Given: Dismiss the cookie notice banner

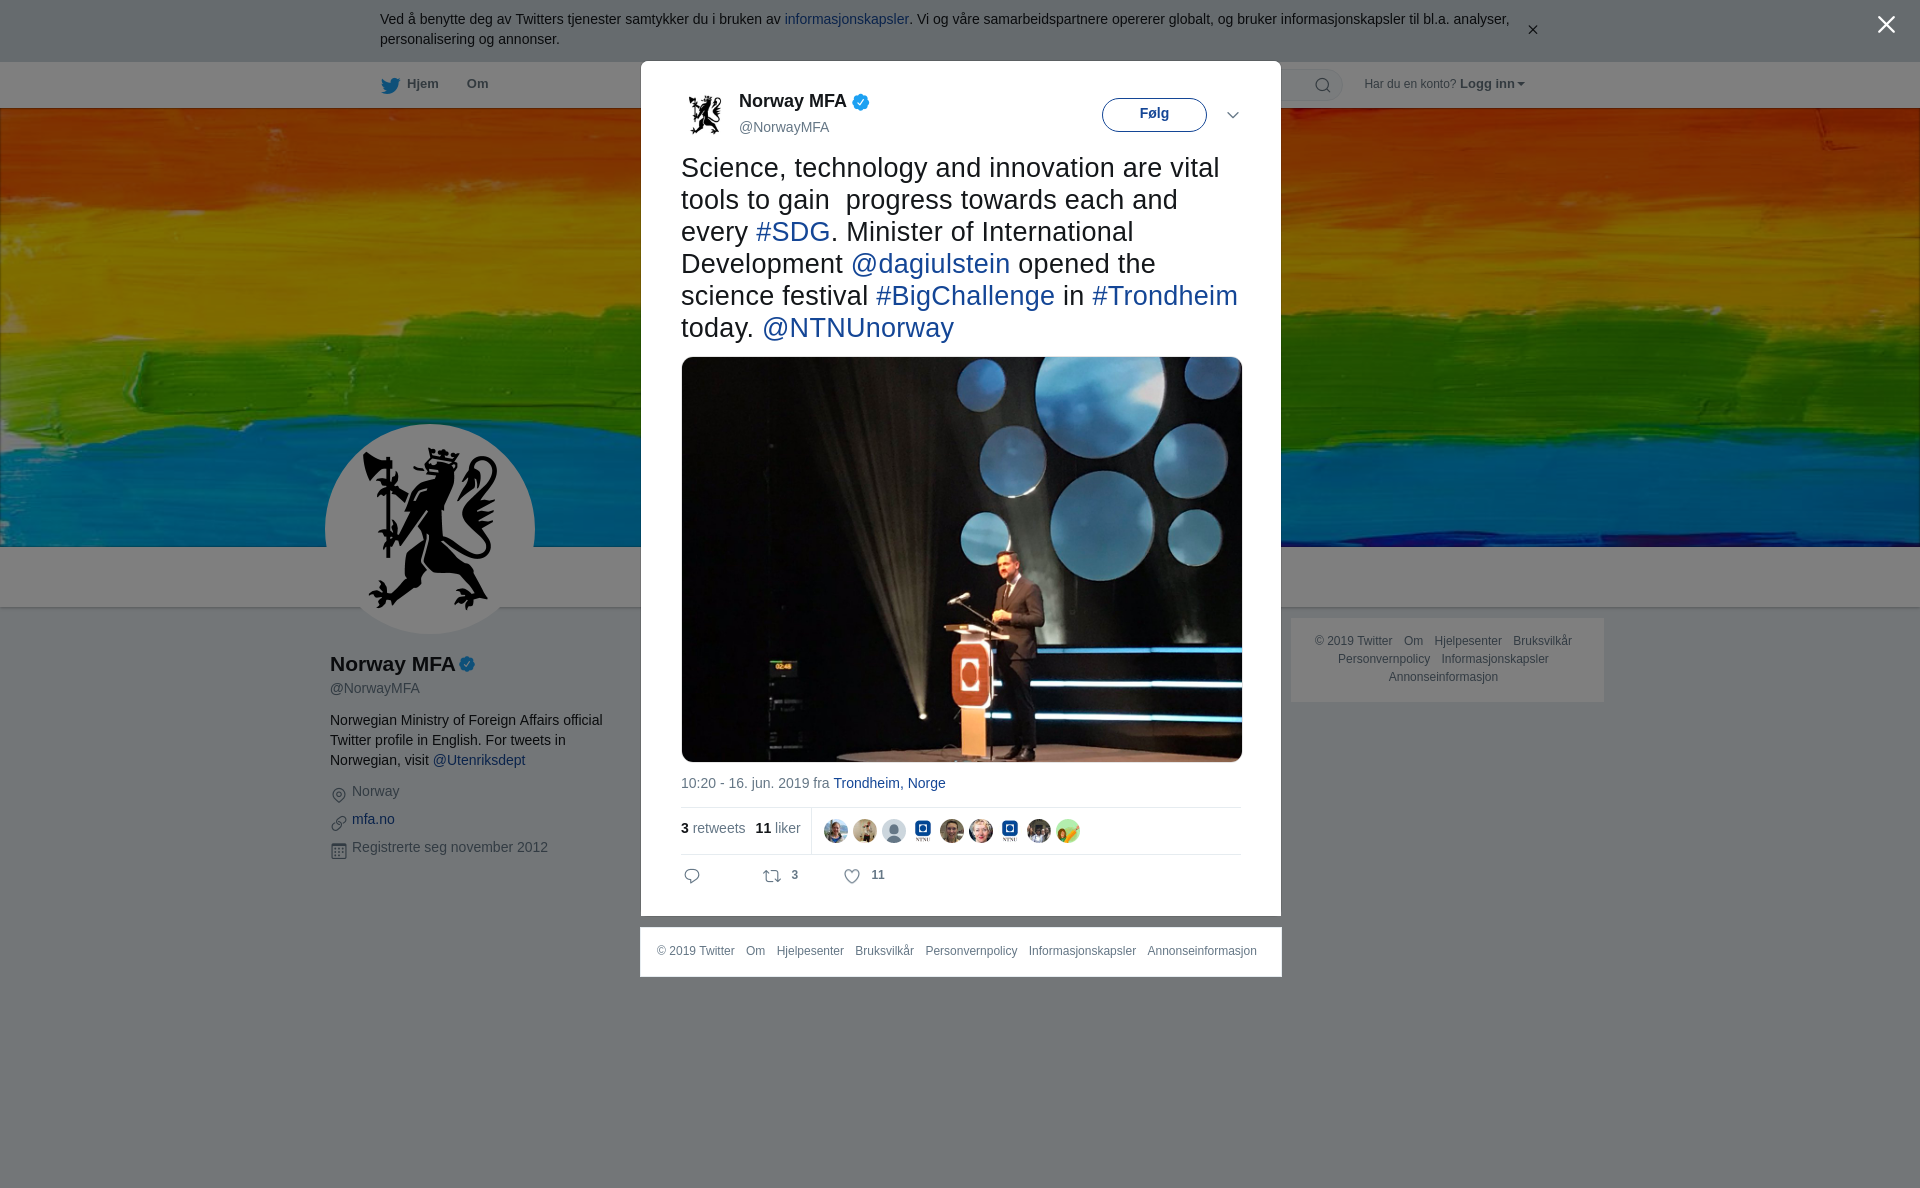Looking at the screenshot, I should point(1532,30).
